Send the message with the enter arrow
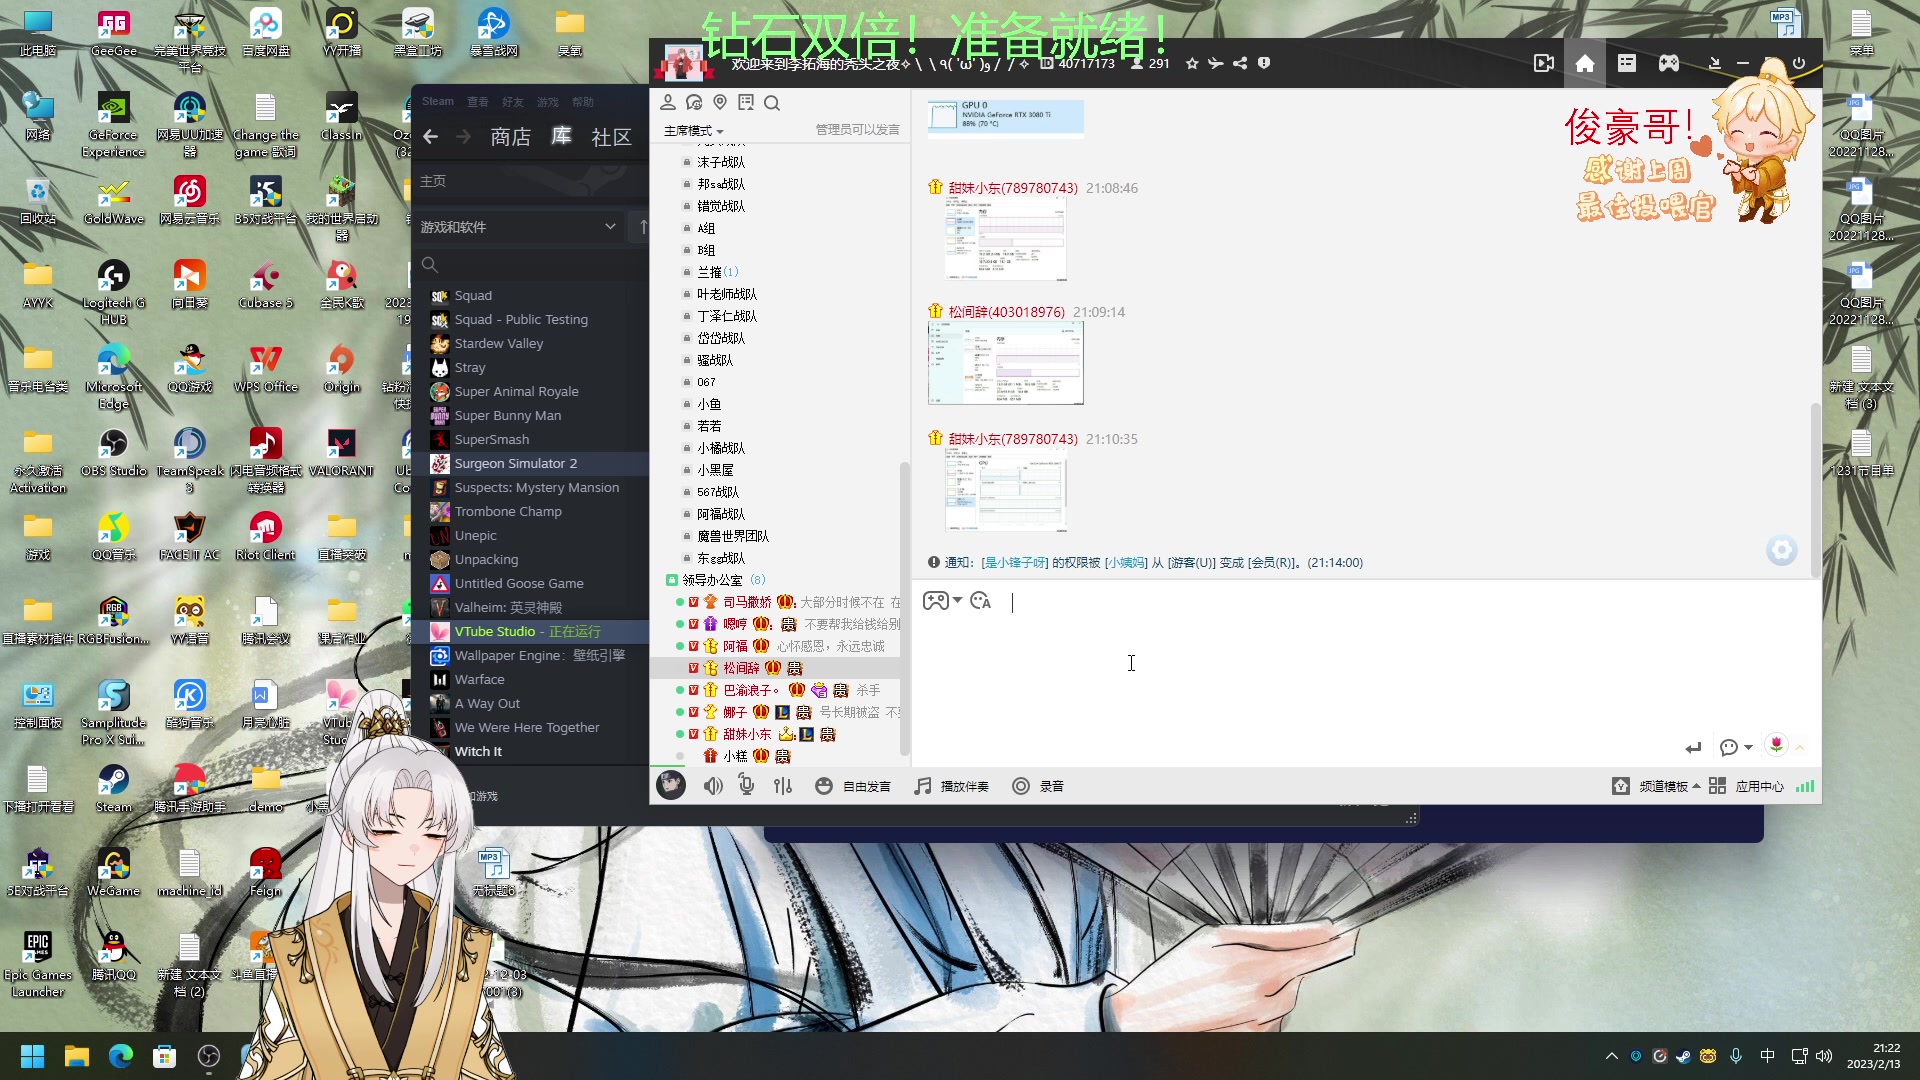Image resolution: width=1920 pixels, height=1080 pixels. tap(1693, 748)
